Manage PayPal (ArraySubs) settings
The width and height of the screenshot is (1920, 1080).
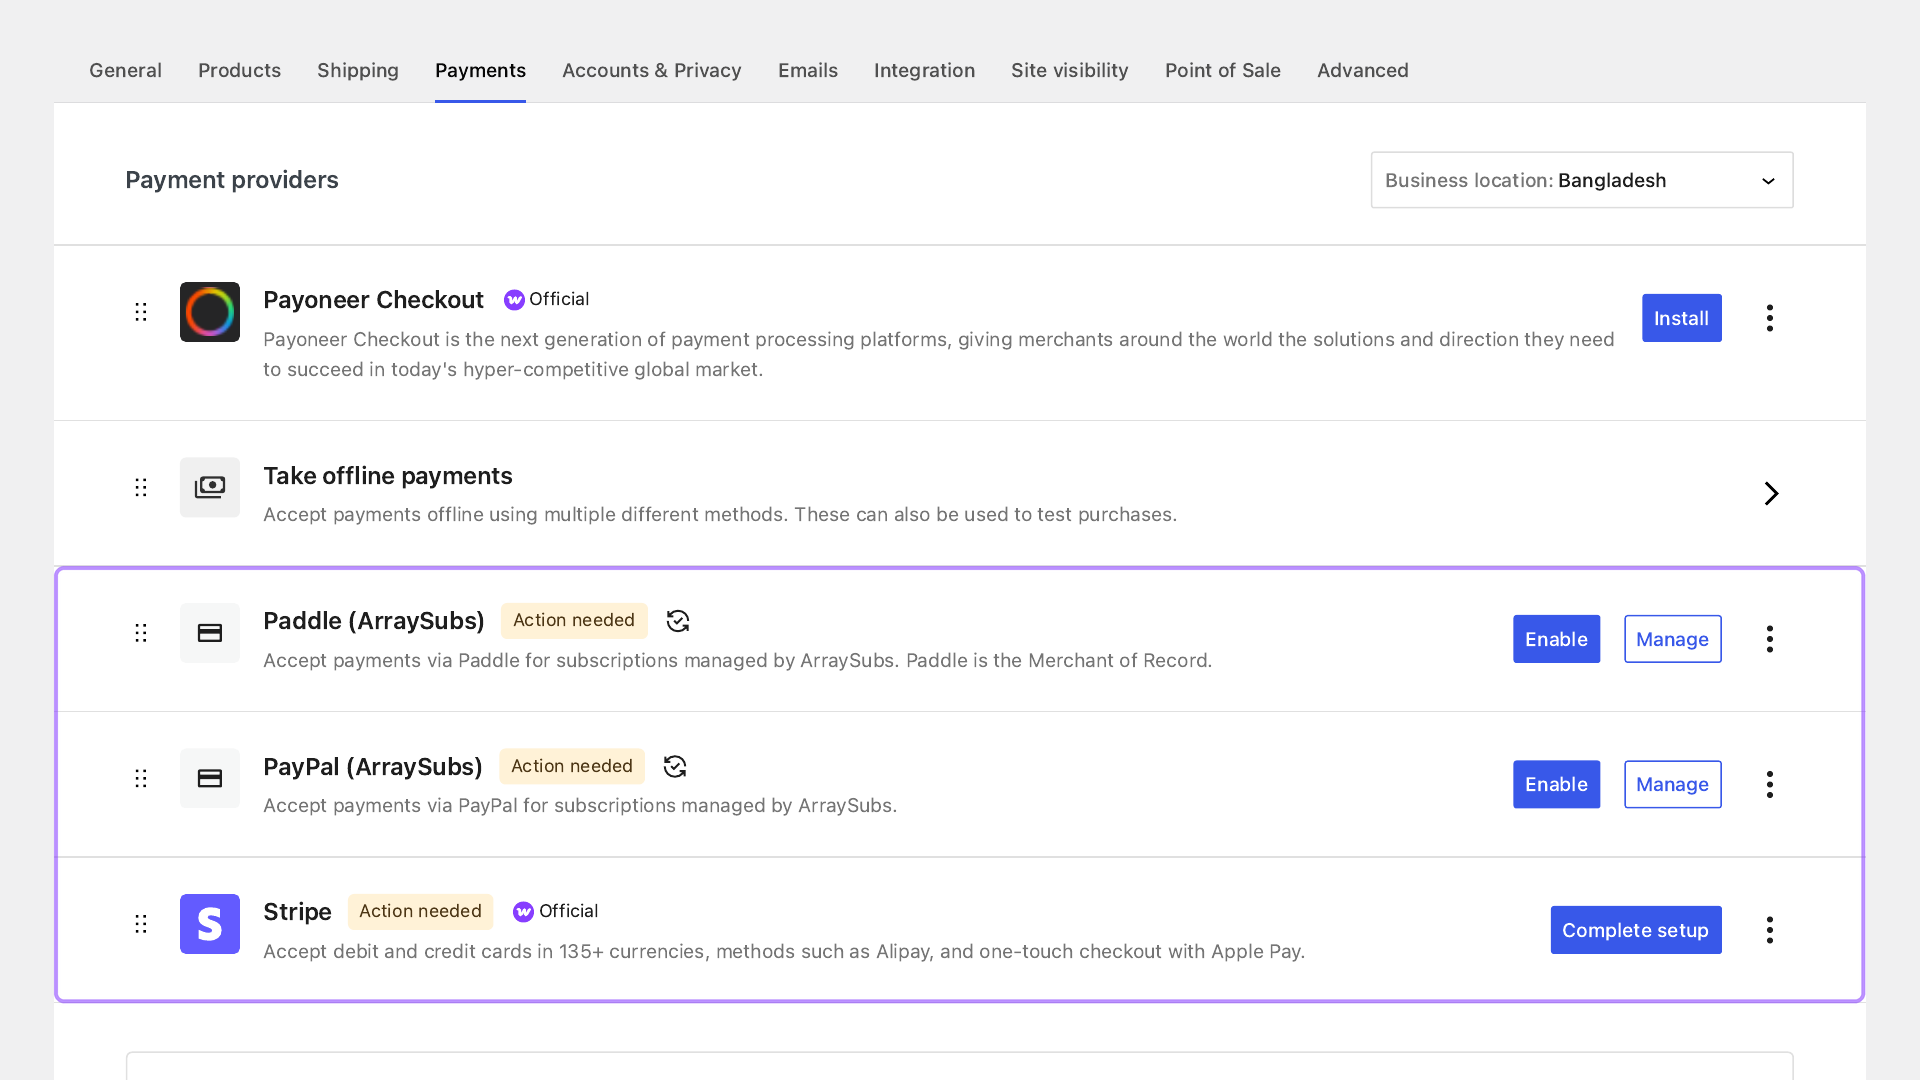pyautogui.click(x=1673, y=784)
